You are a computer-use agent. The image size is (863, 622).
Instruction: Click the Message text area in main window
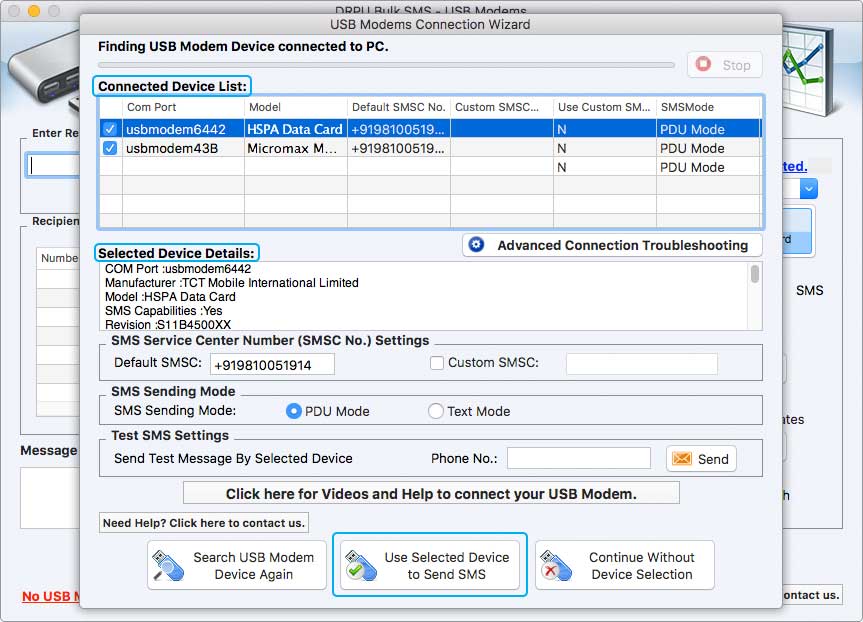click(x=50, y=498)
